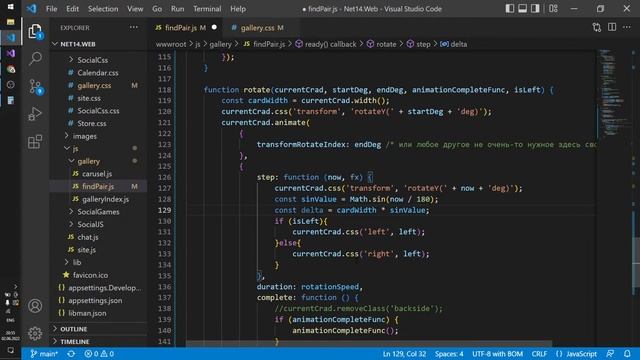Expand the images folder
This screenshot has height=360, width=640.
click(x=84, y=136)
